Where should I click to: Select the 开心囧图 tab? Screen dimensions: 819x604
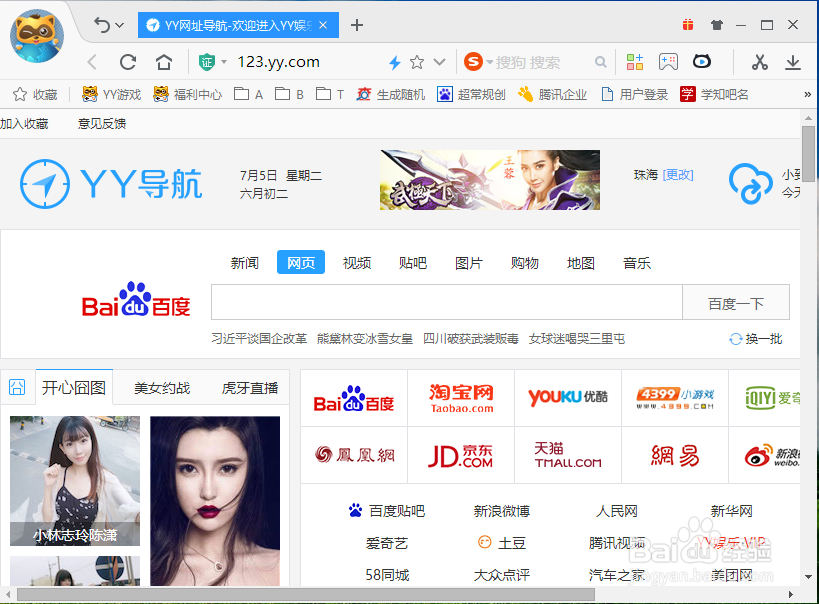point(72,386)
